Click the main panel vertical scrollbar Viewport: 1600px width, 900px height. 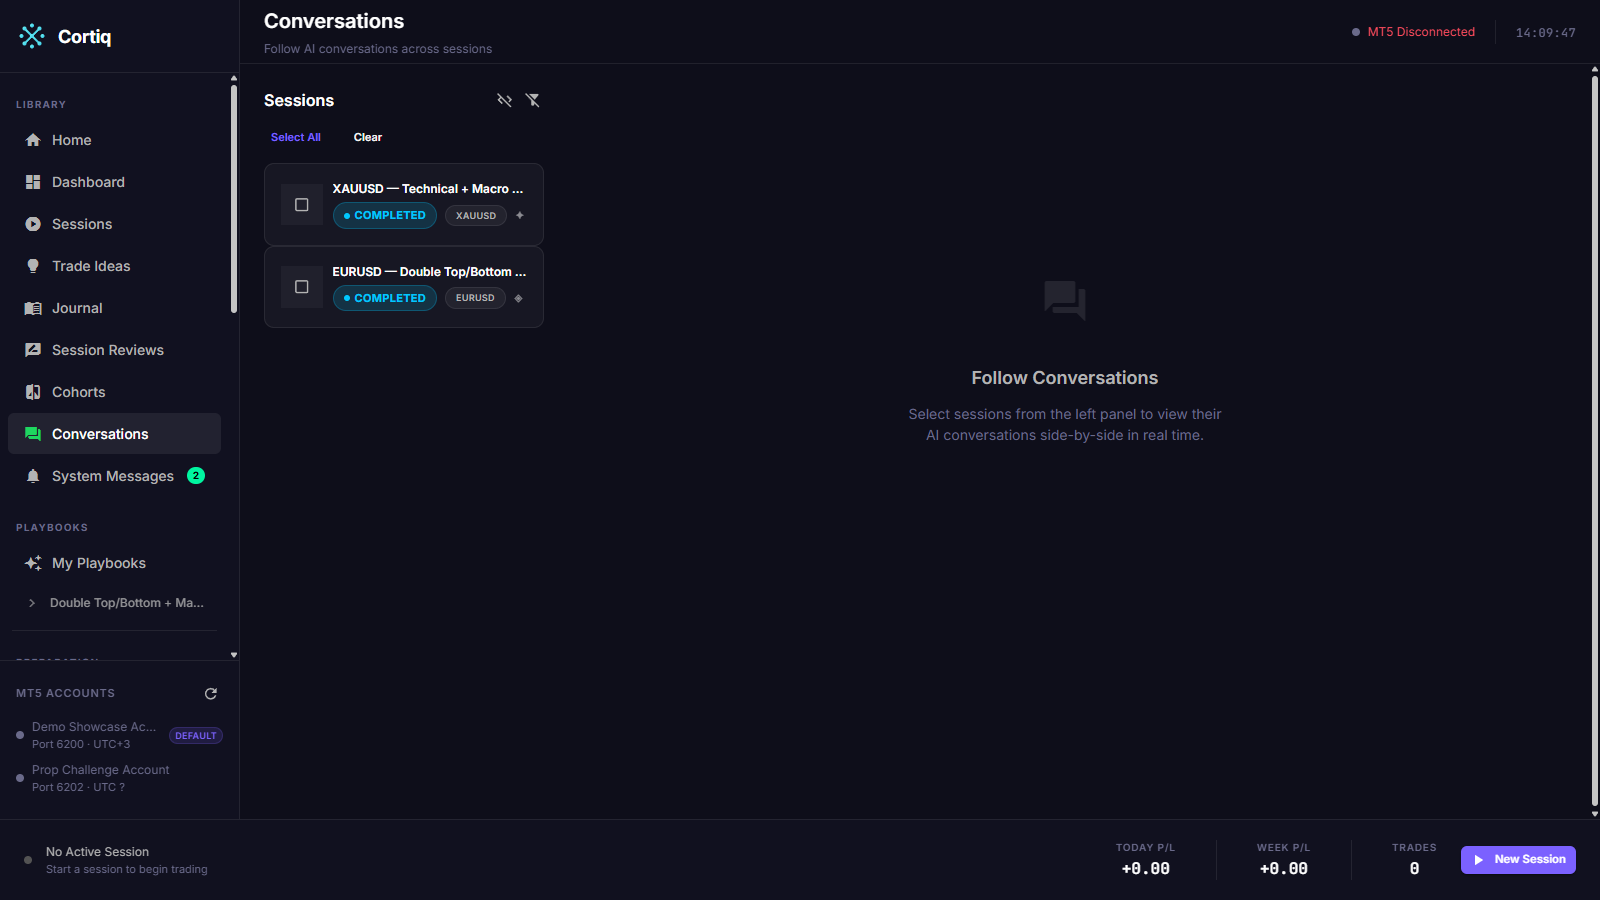(x=1594, y=440)
